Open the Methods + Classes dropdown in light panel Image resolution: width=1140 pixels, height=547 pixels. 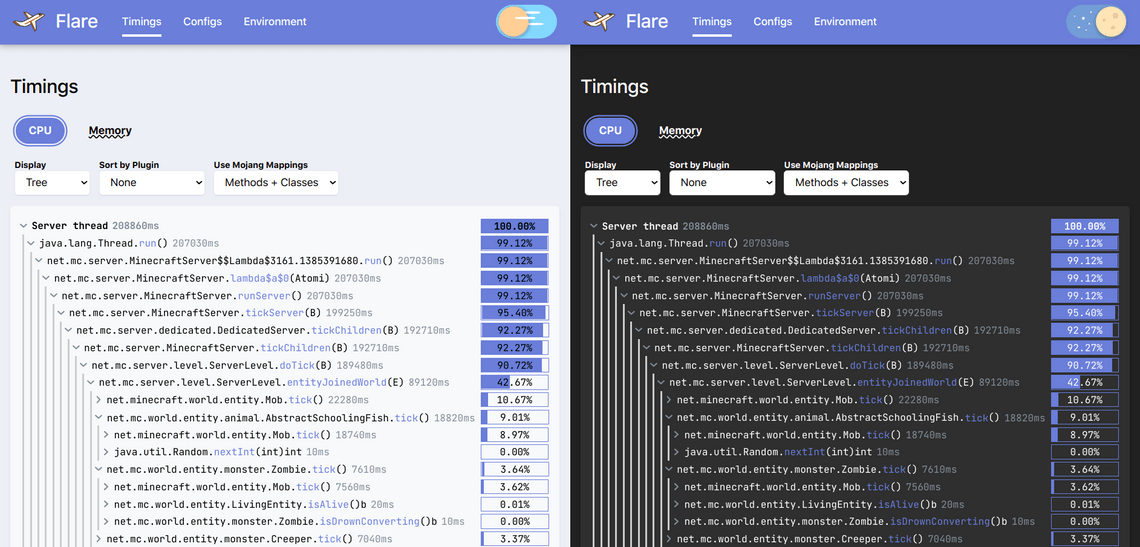click(276, 183)
